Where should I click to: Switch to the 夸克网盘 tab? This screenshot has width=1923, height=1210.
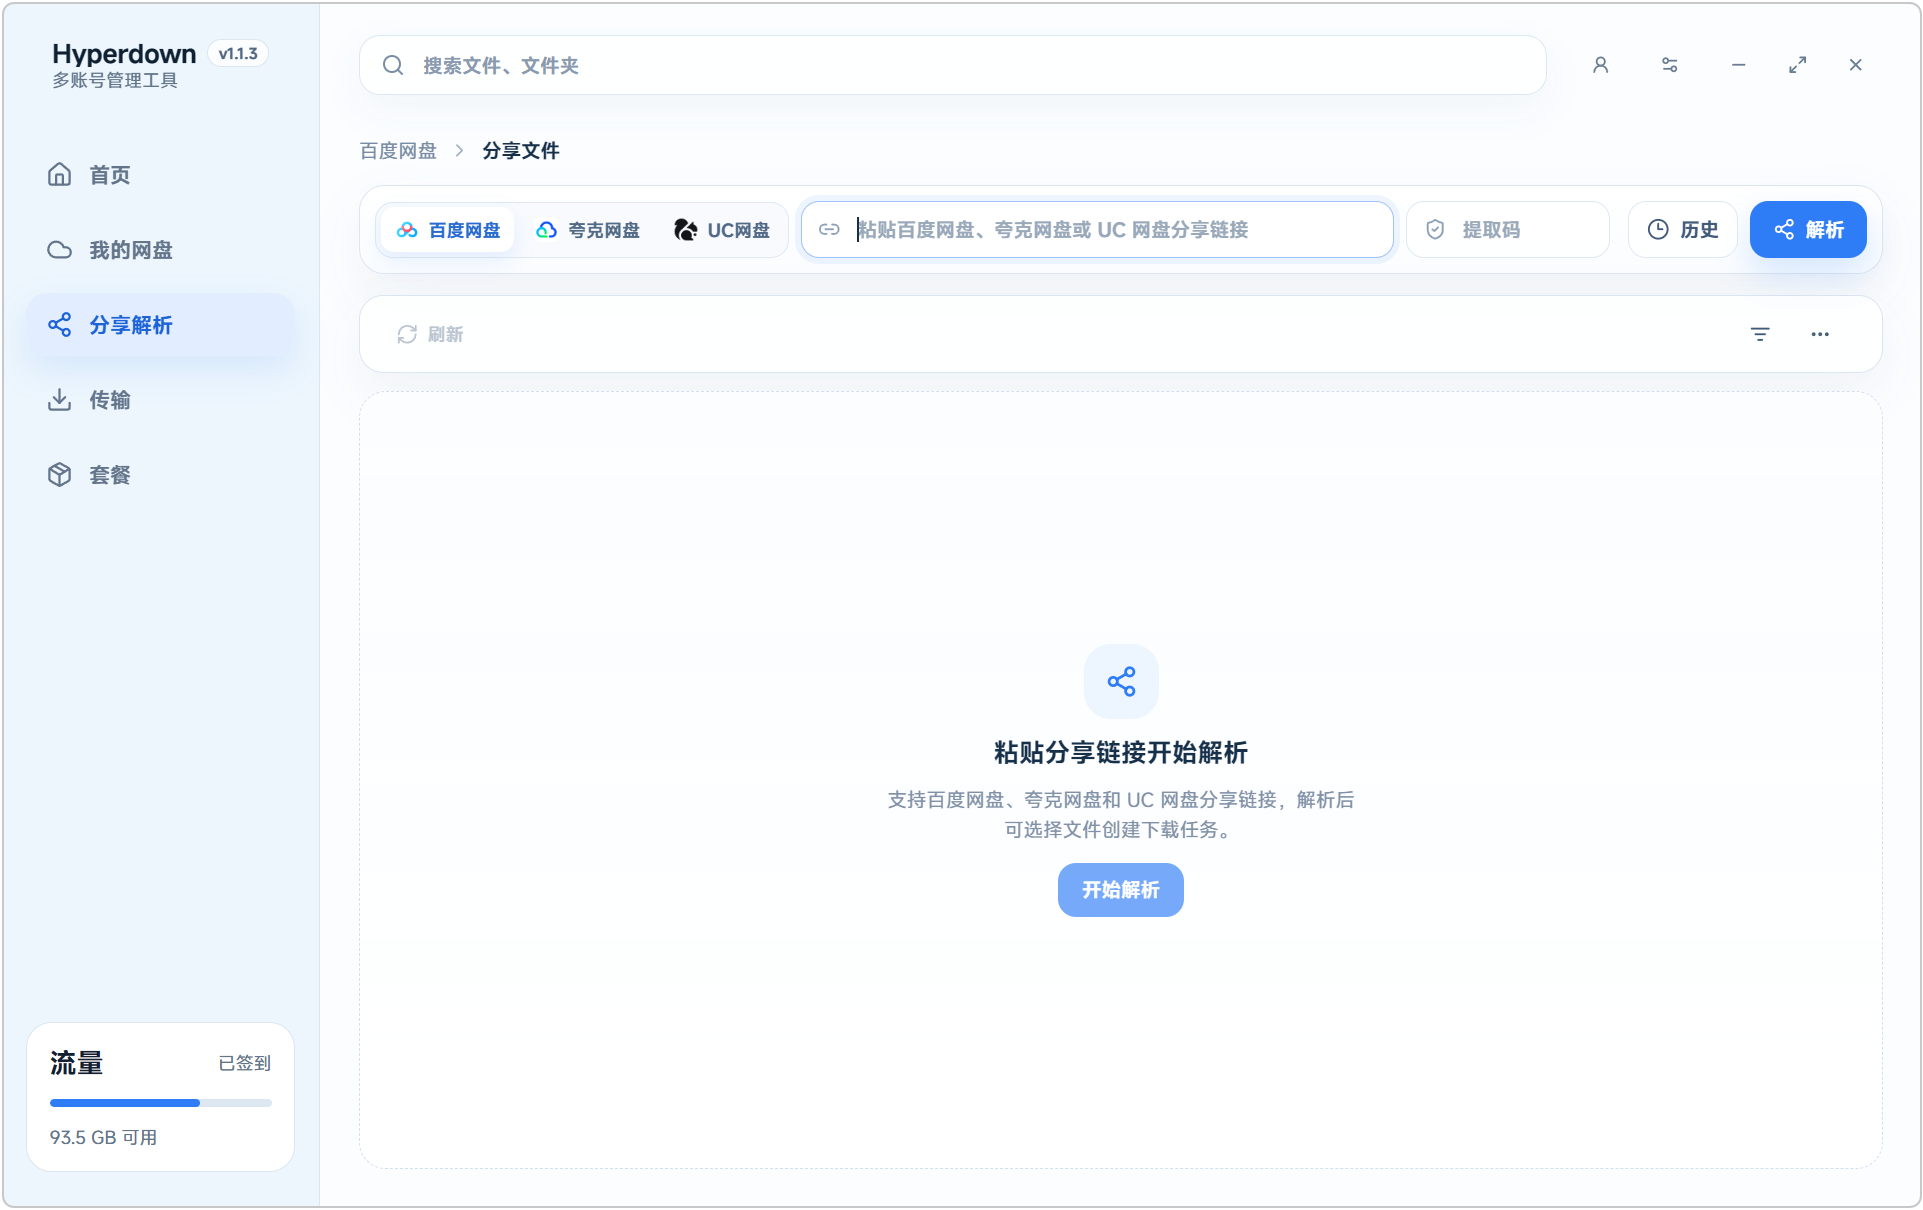[x=587, y=230]
